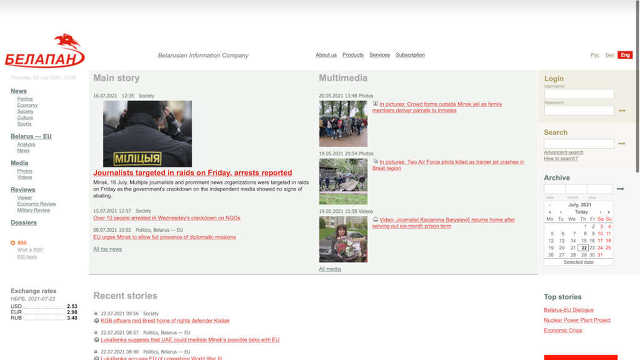Select the English language tab
The image size is (640, 360).
625,55
